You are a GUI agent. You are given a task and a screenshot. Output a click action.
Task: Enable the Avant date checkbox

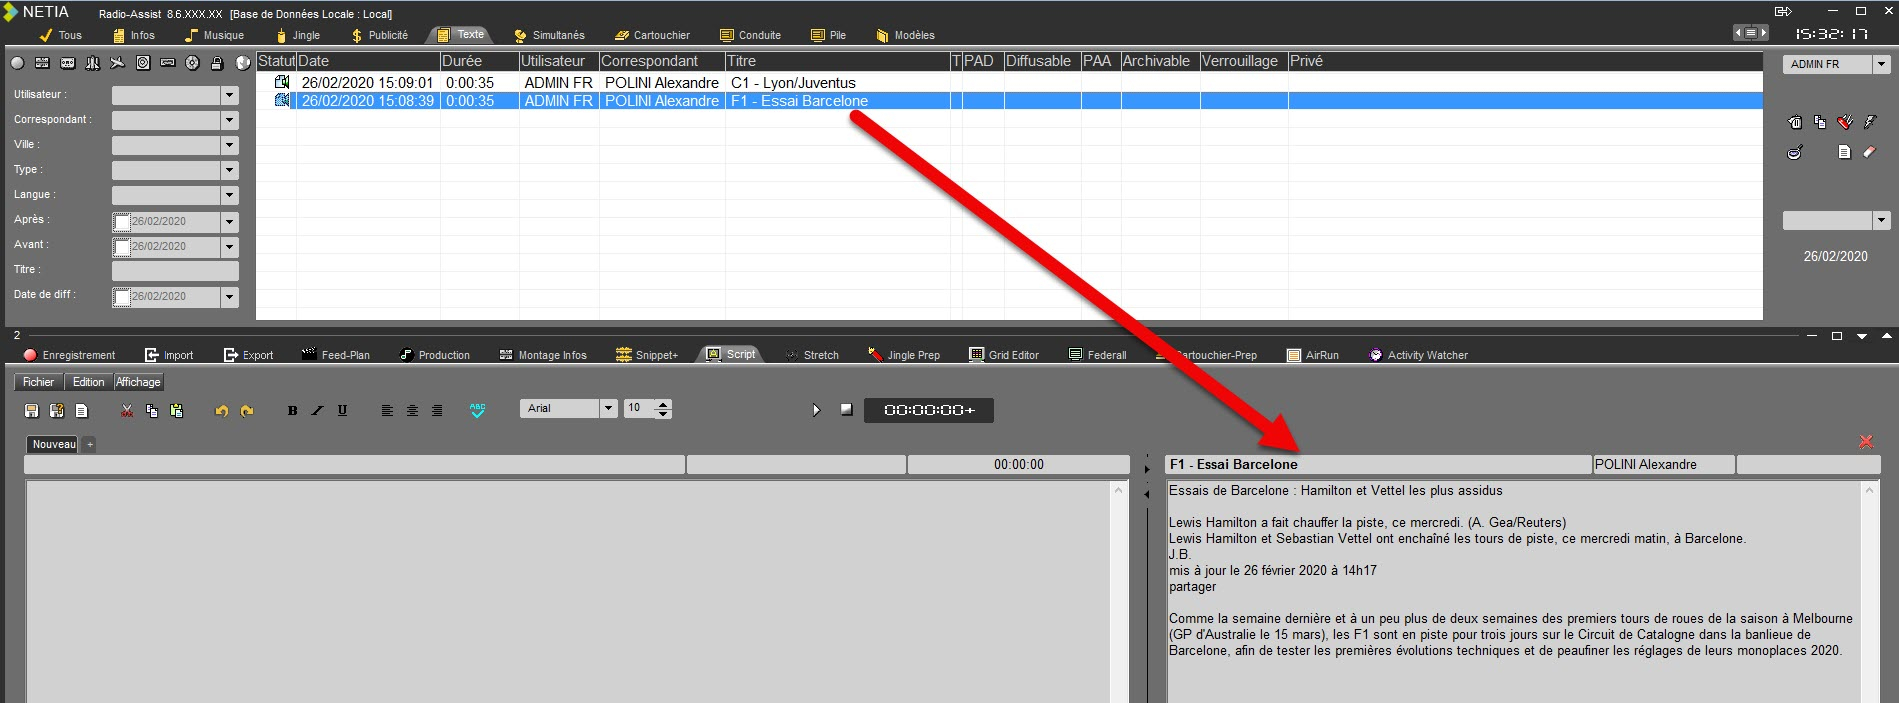(122, 247)
